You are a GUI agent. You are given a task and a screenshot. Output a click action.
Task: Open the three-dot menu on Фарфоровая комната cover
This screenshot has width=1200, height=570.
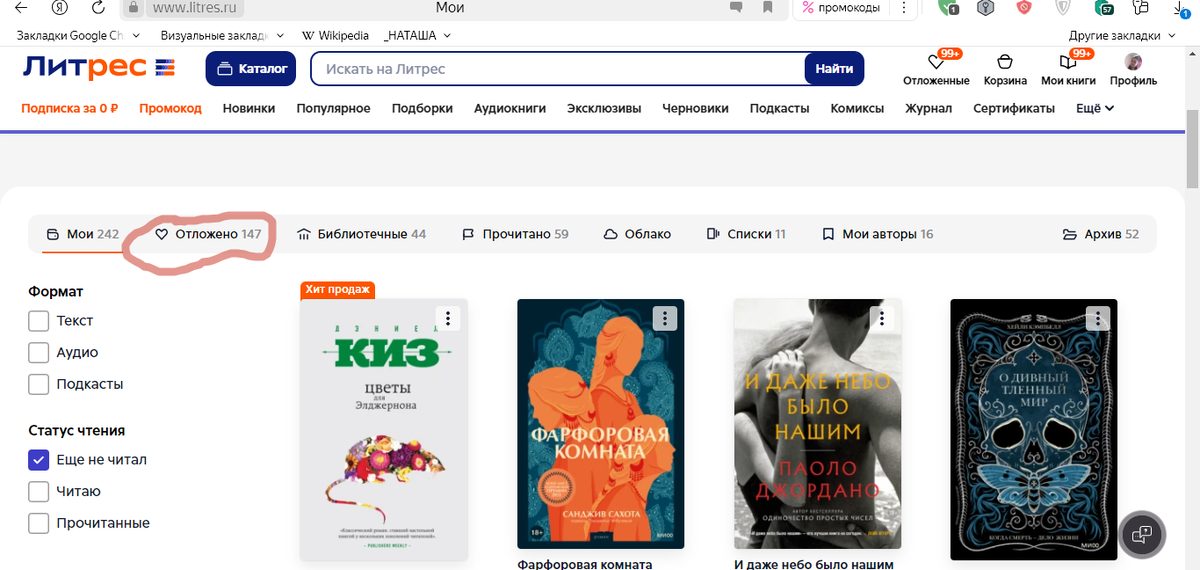tap(665, 318)
